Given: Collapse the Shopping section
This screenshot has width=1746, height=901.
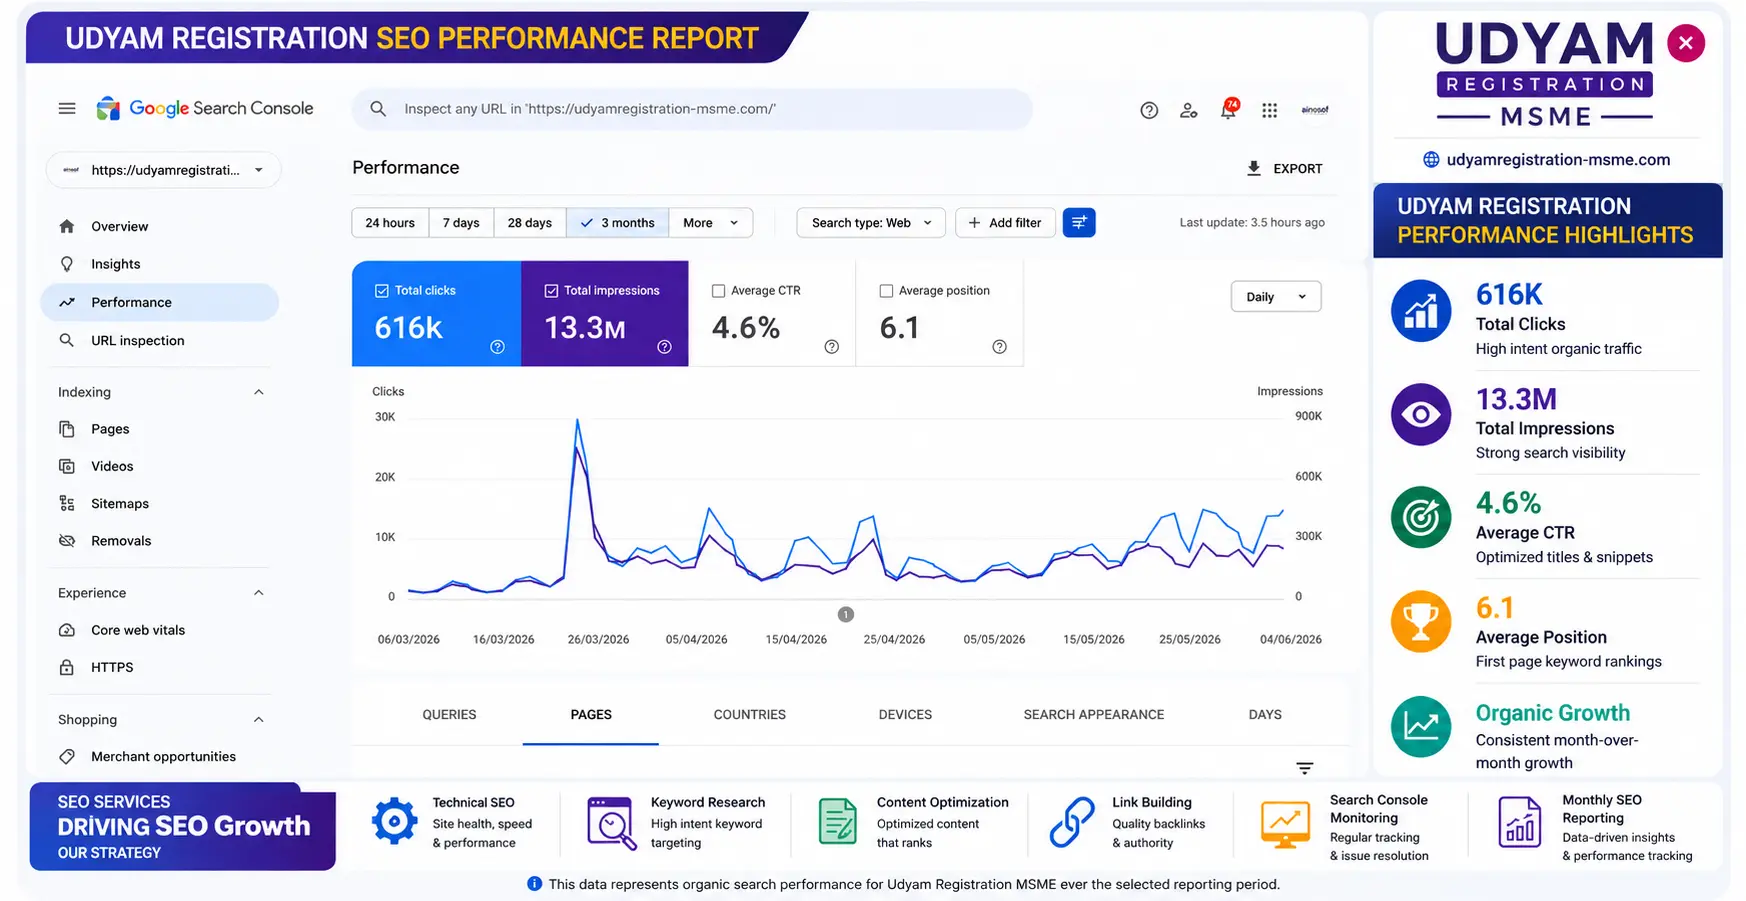Looking at the screenshot, I should click(x=259, y=720).
